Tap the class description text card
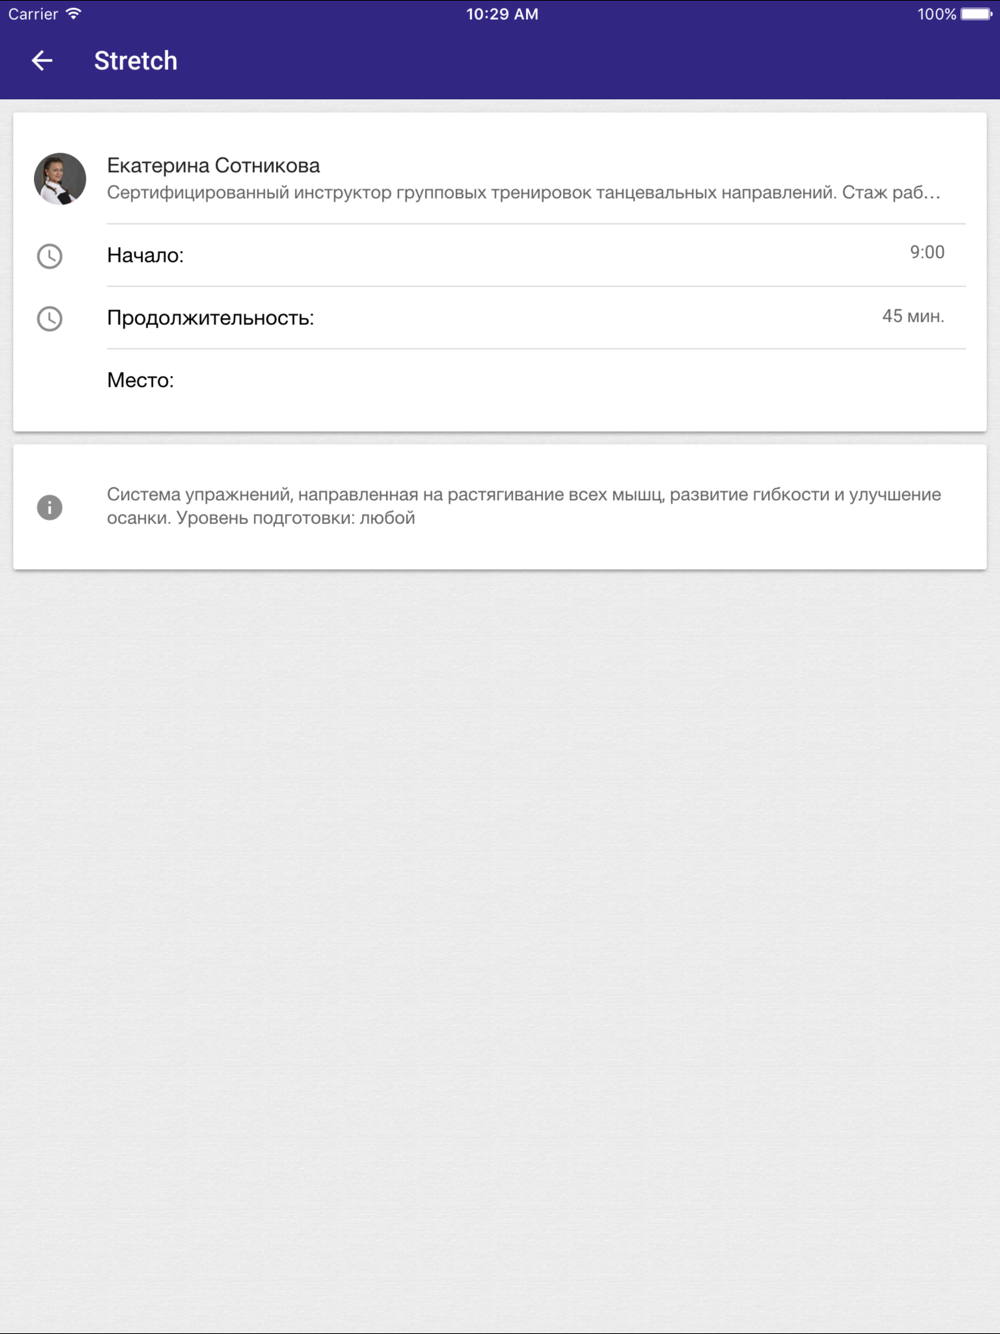 tap(500, 507)
